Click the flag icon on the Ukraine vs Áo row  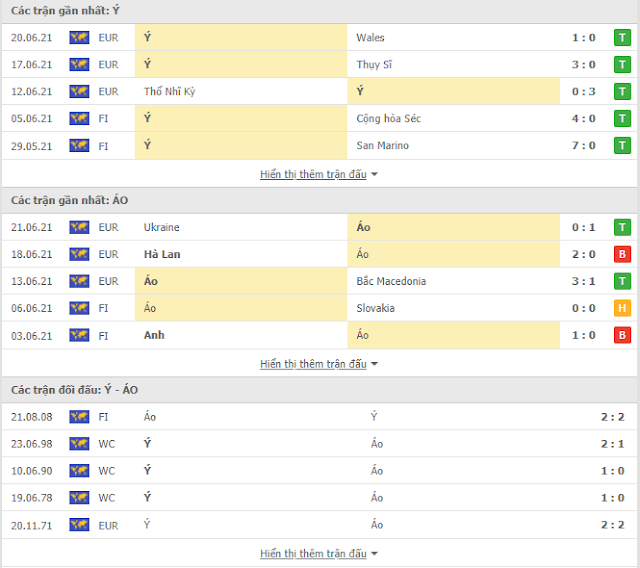79,227
